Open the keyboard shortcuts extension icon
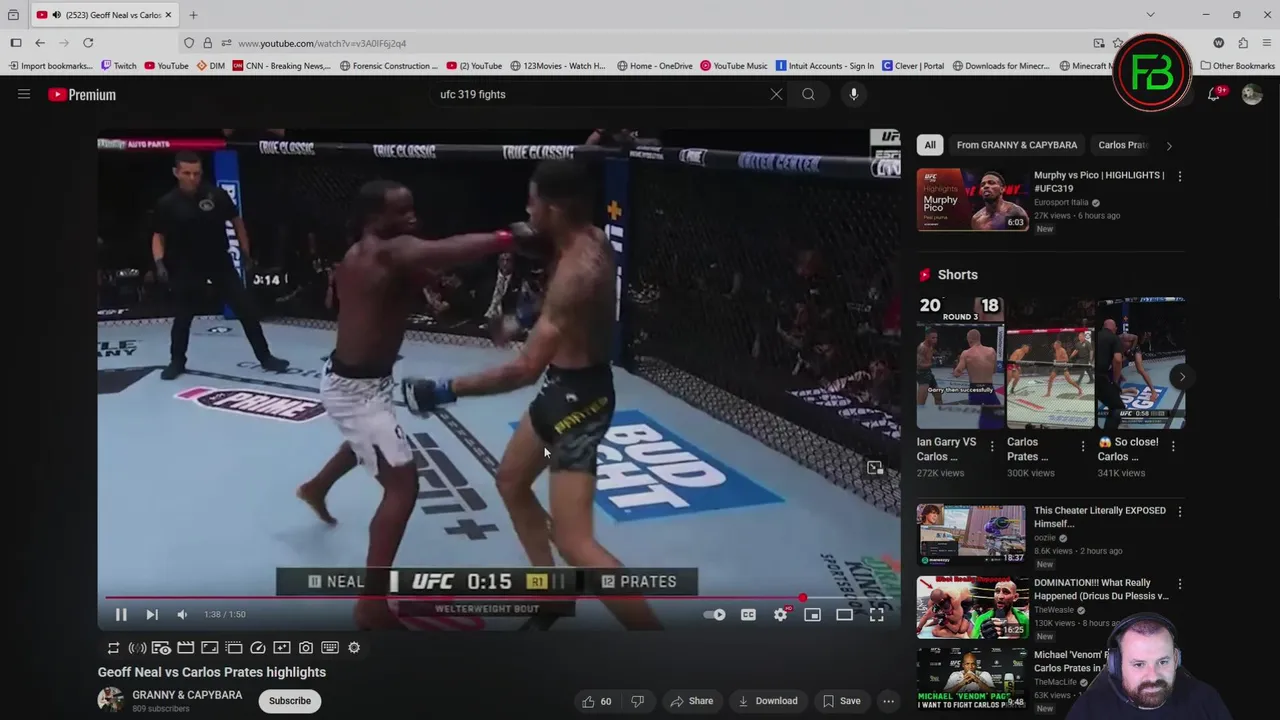1280x720 pixels. [330, 648]
